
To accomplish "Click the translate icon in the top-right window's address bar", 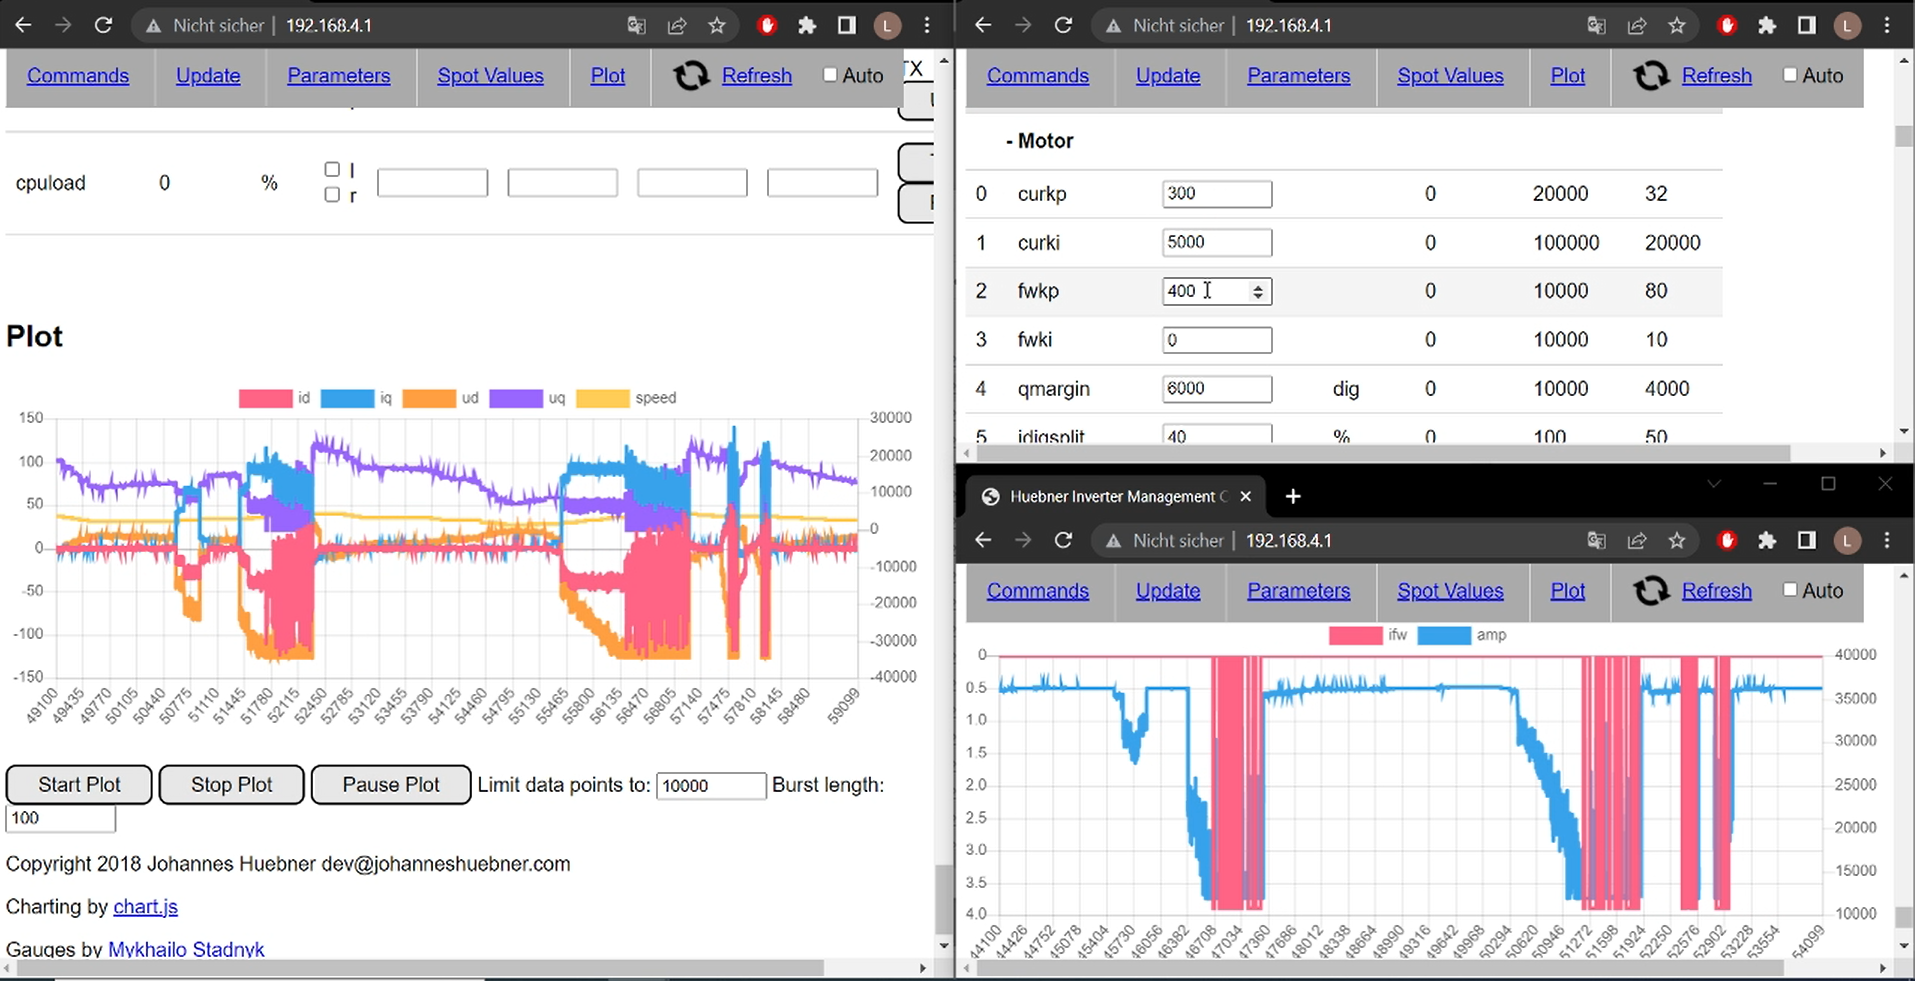I will [1596, 25].
